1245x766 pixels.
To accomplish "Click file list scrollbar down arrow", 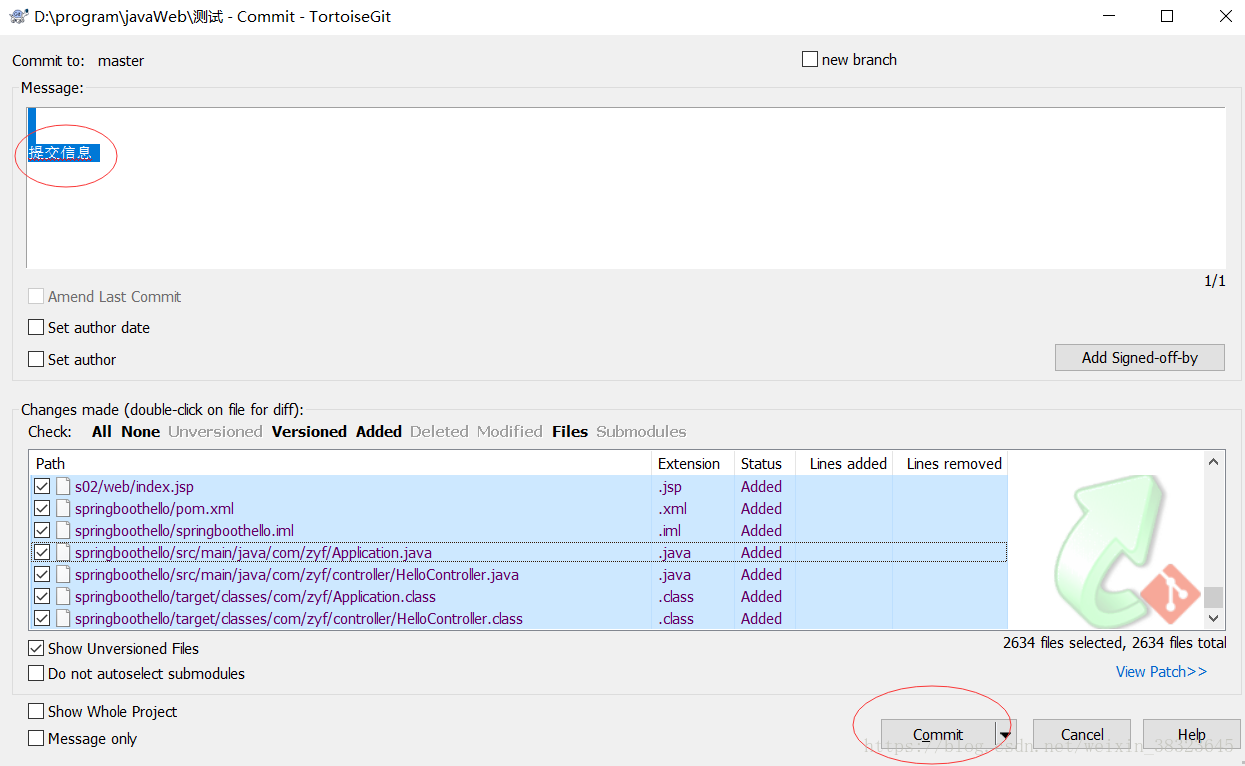I will [1214, 619].
